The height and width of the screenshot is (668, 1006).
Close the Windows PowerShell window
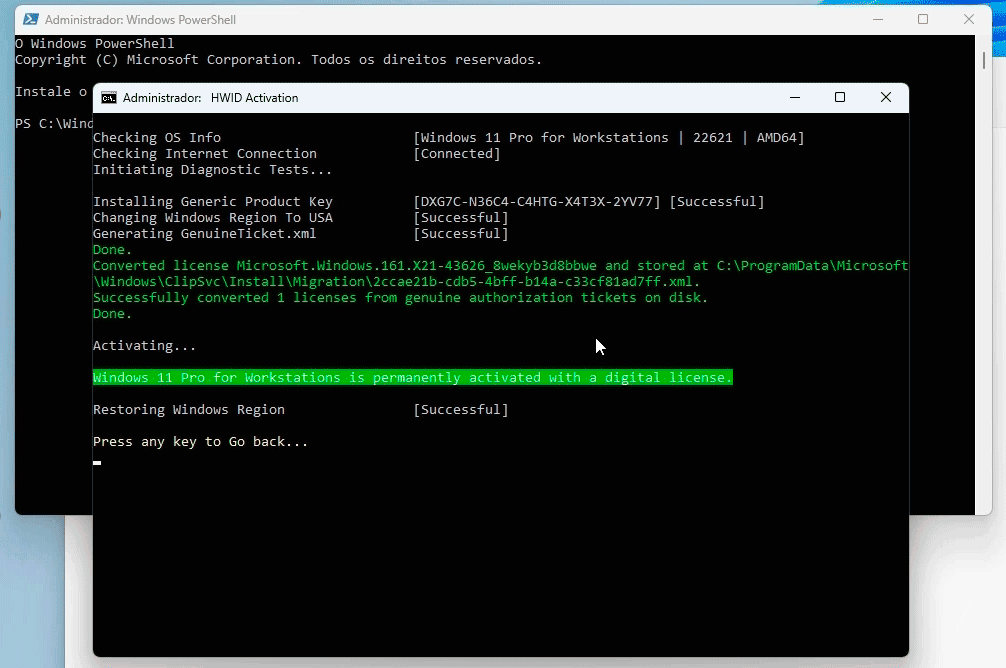969,19
